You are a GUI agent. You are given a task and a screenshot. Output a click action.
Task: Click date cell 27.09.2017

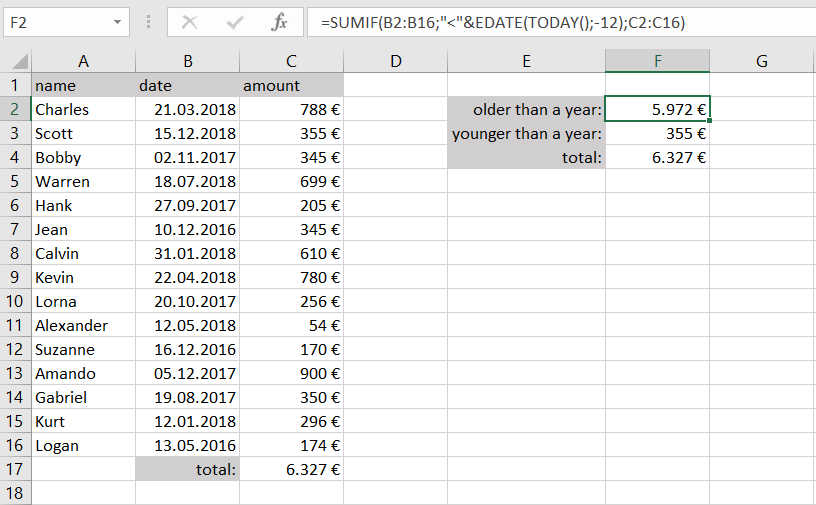pos(187,205)
